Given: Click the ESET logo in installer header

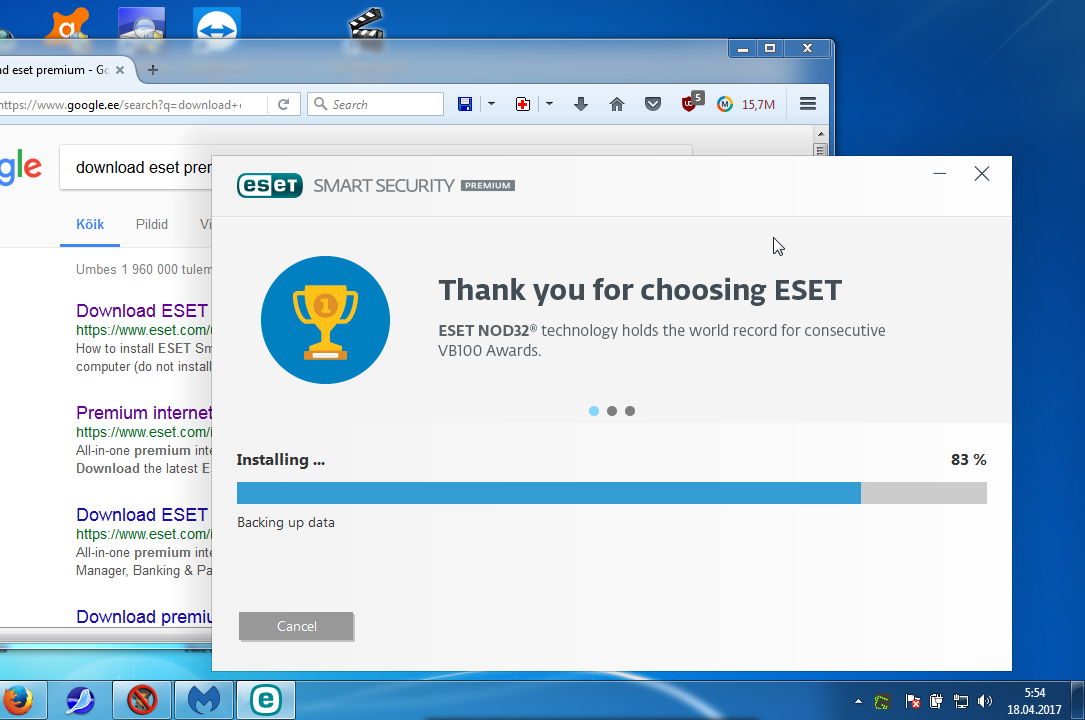Looking at the screenshot, I should [270, 185].
